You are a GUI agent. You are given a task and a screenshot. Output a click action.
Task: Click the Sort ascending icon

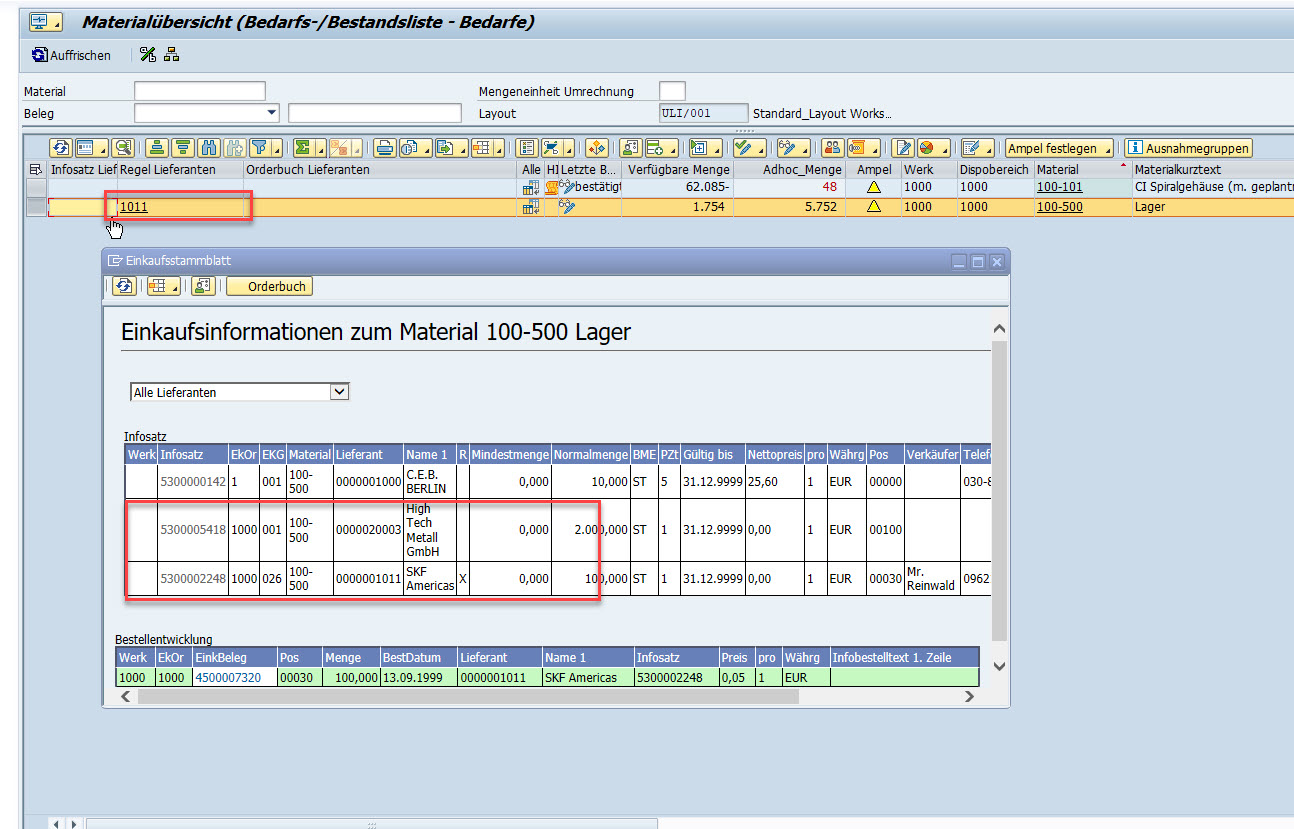[x=156, y=148]
